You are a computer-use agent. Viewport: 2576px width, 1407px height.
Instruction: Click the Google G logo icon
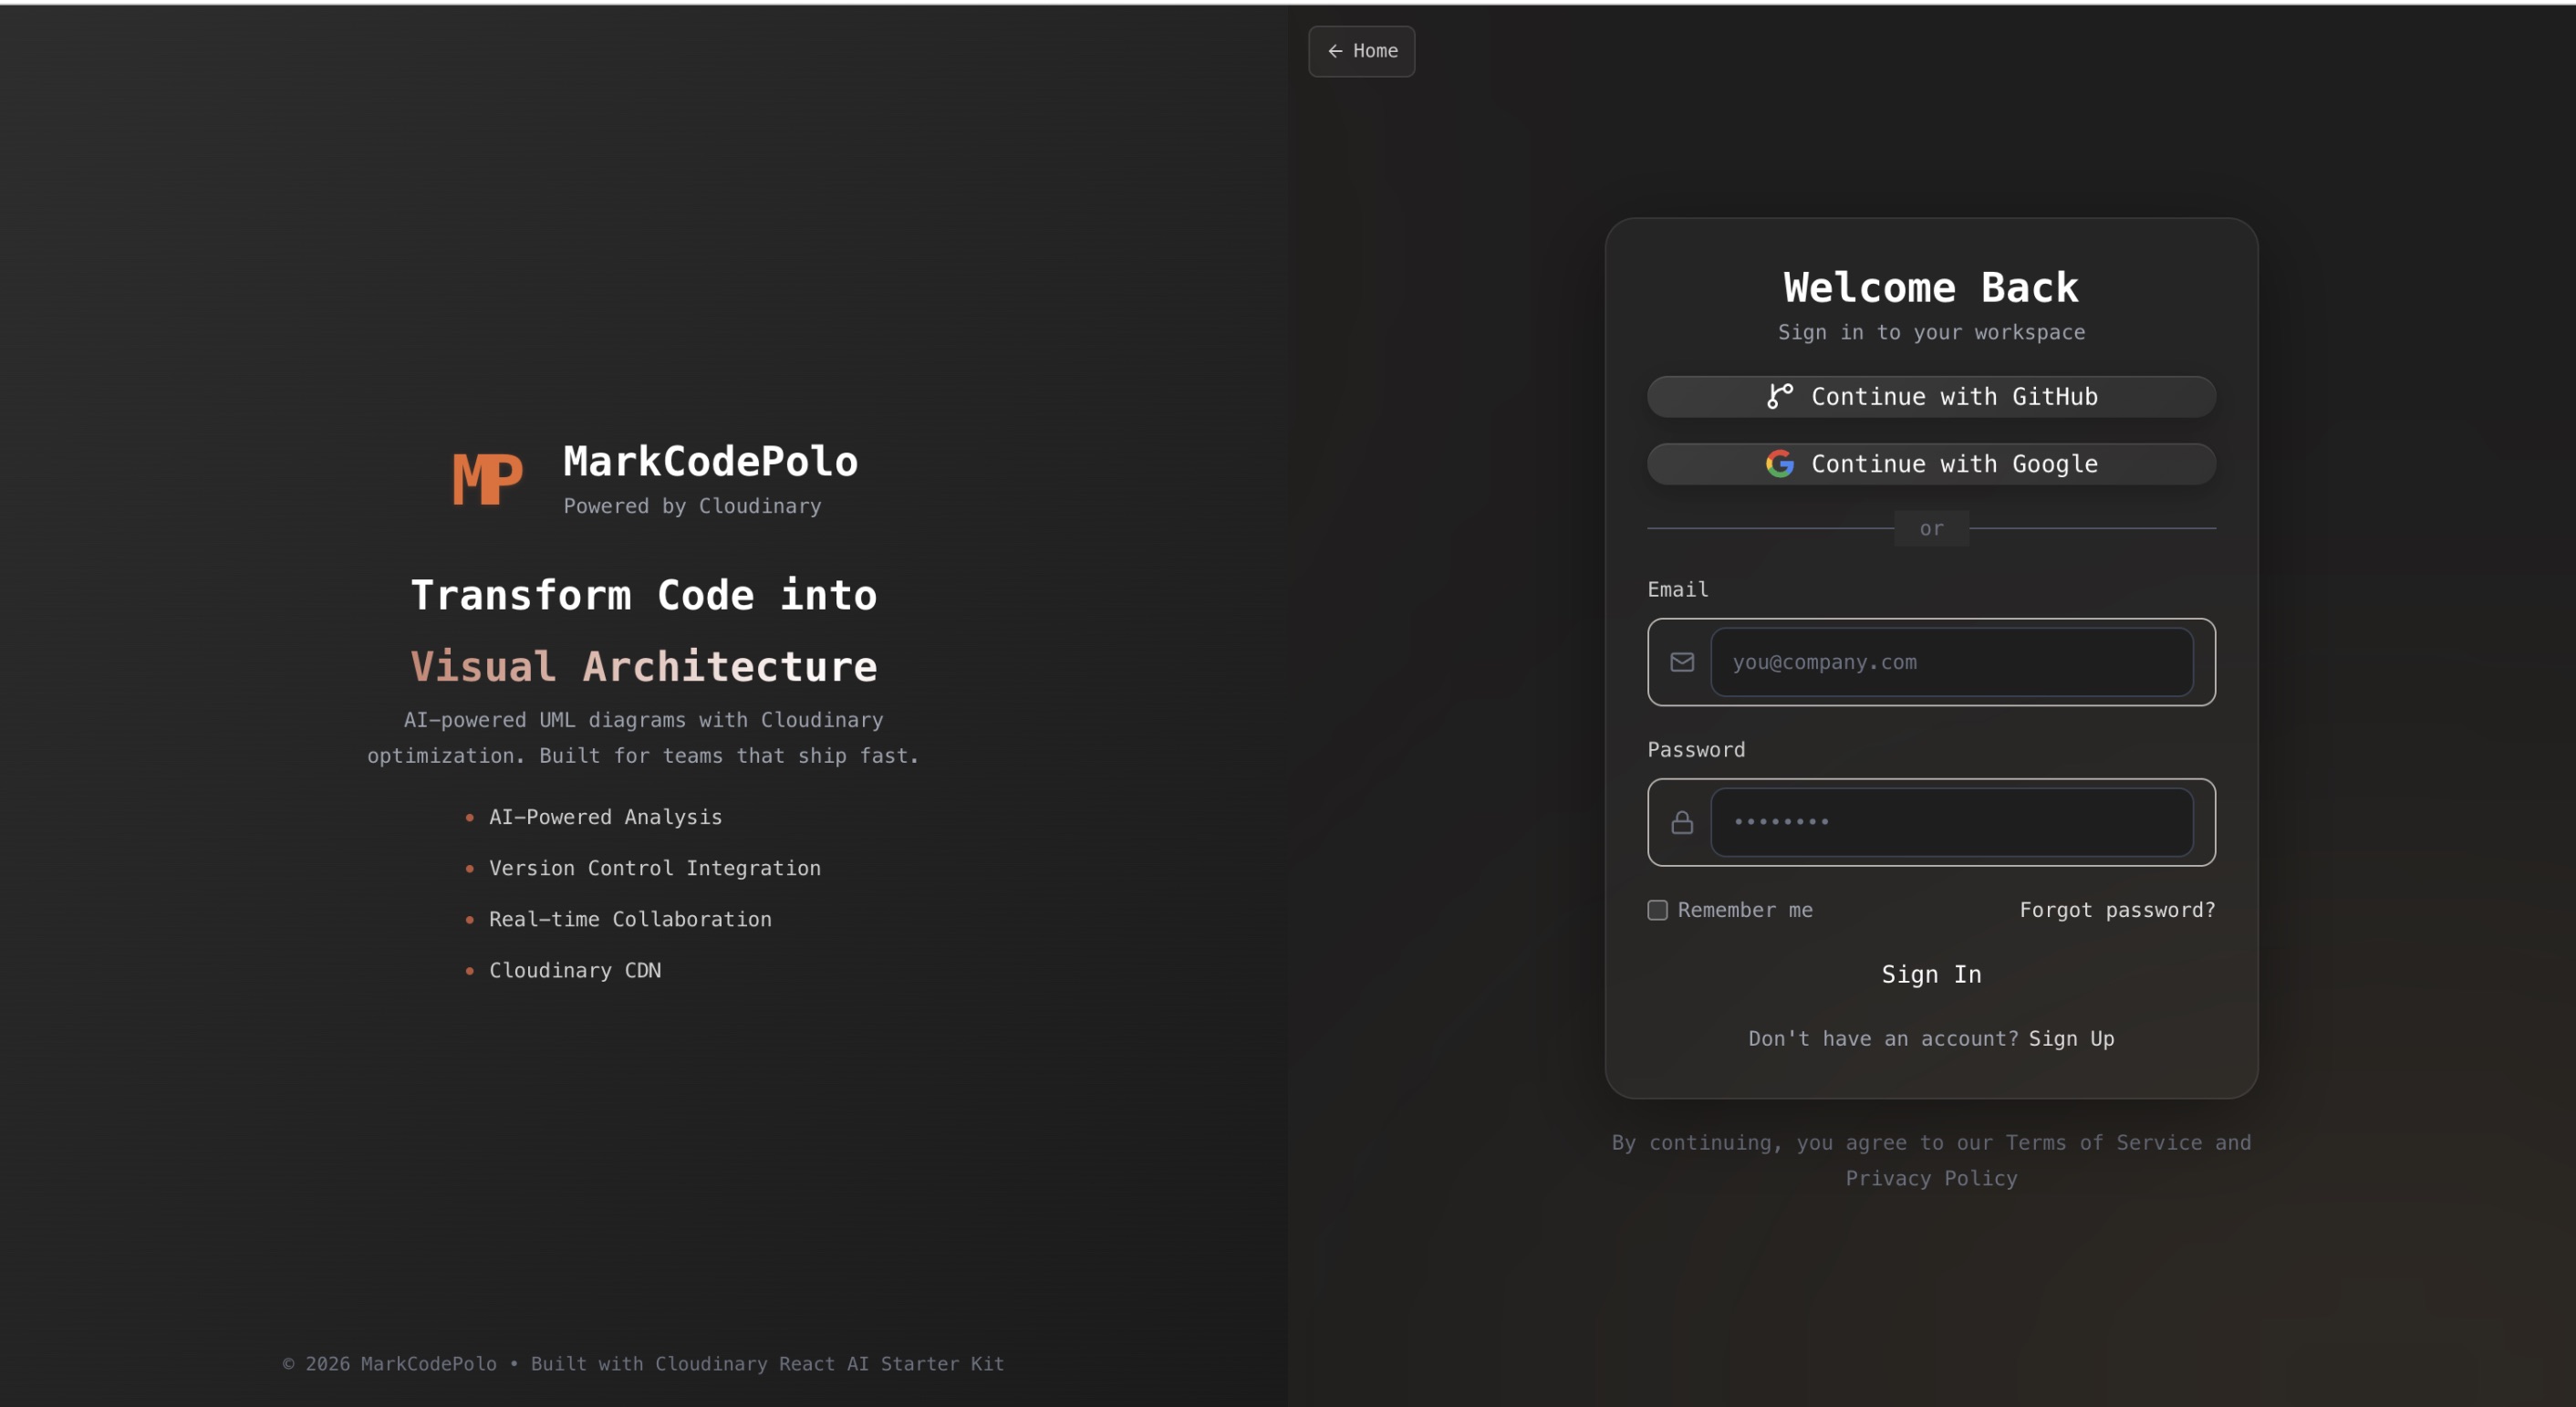pyautogui.click(x=1779, y=464)
